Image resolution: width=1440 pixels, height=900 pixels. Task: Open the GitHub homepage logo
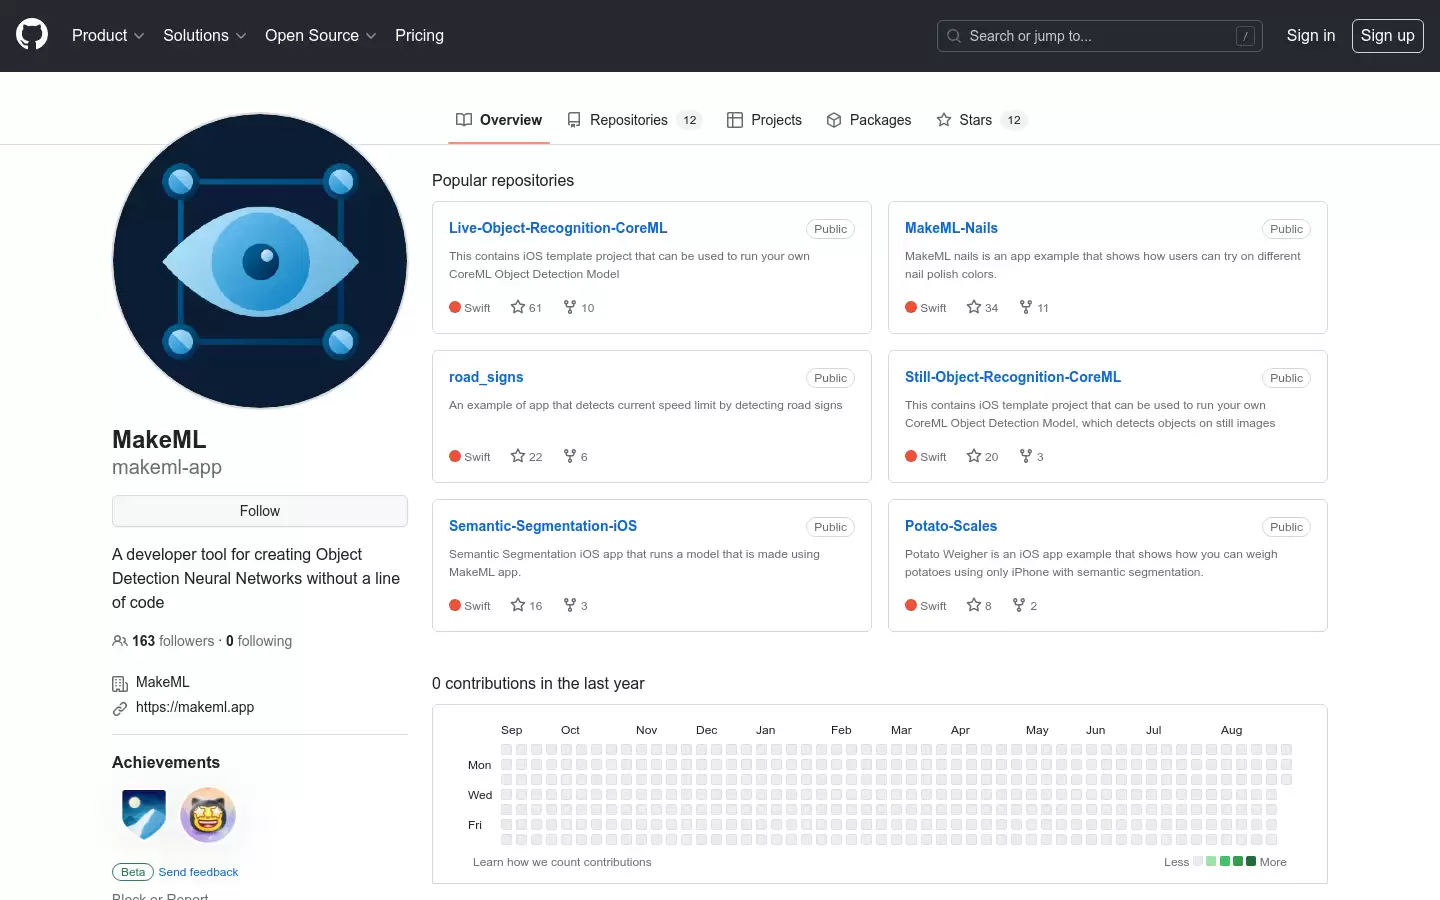pyautogui.click(x=32, y=35)
